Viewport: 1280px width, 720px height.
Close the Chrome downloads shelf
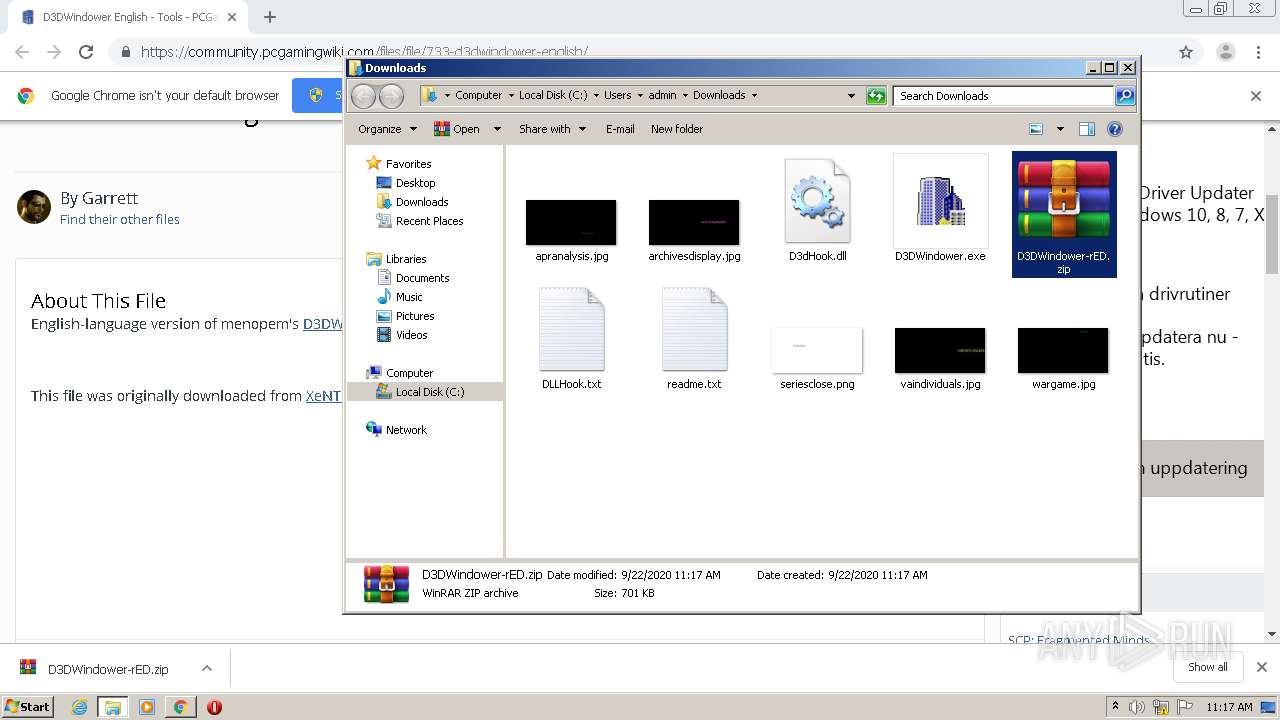click(1262, 667)
